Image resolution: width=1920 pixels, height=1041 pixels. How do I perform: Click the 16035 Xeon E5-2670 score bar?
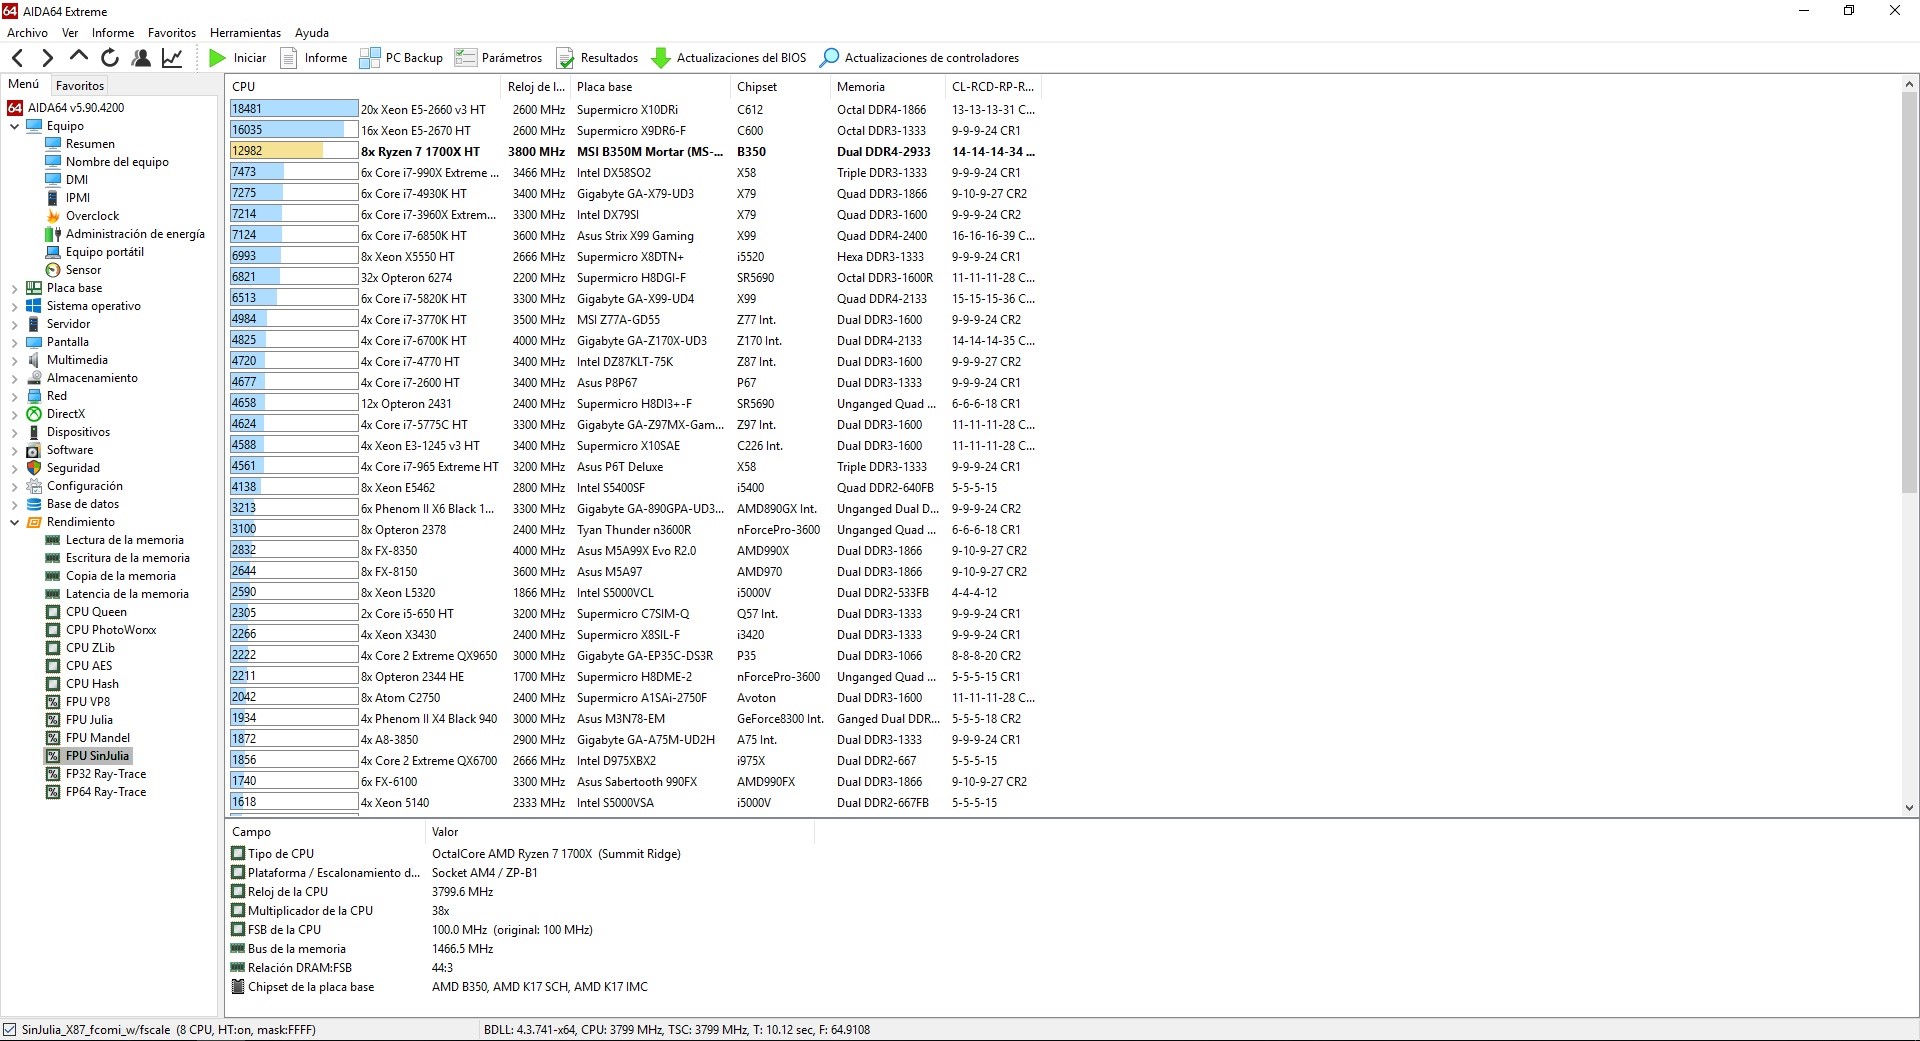click(x=293, y=130)
